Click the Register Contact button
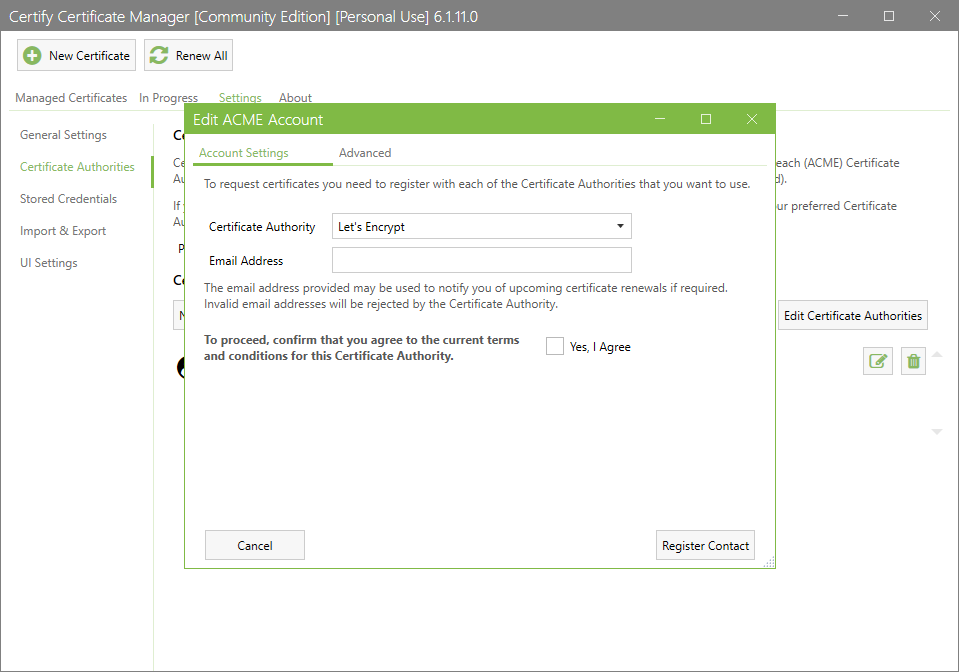The image size is (959, 672). 705,545
